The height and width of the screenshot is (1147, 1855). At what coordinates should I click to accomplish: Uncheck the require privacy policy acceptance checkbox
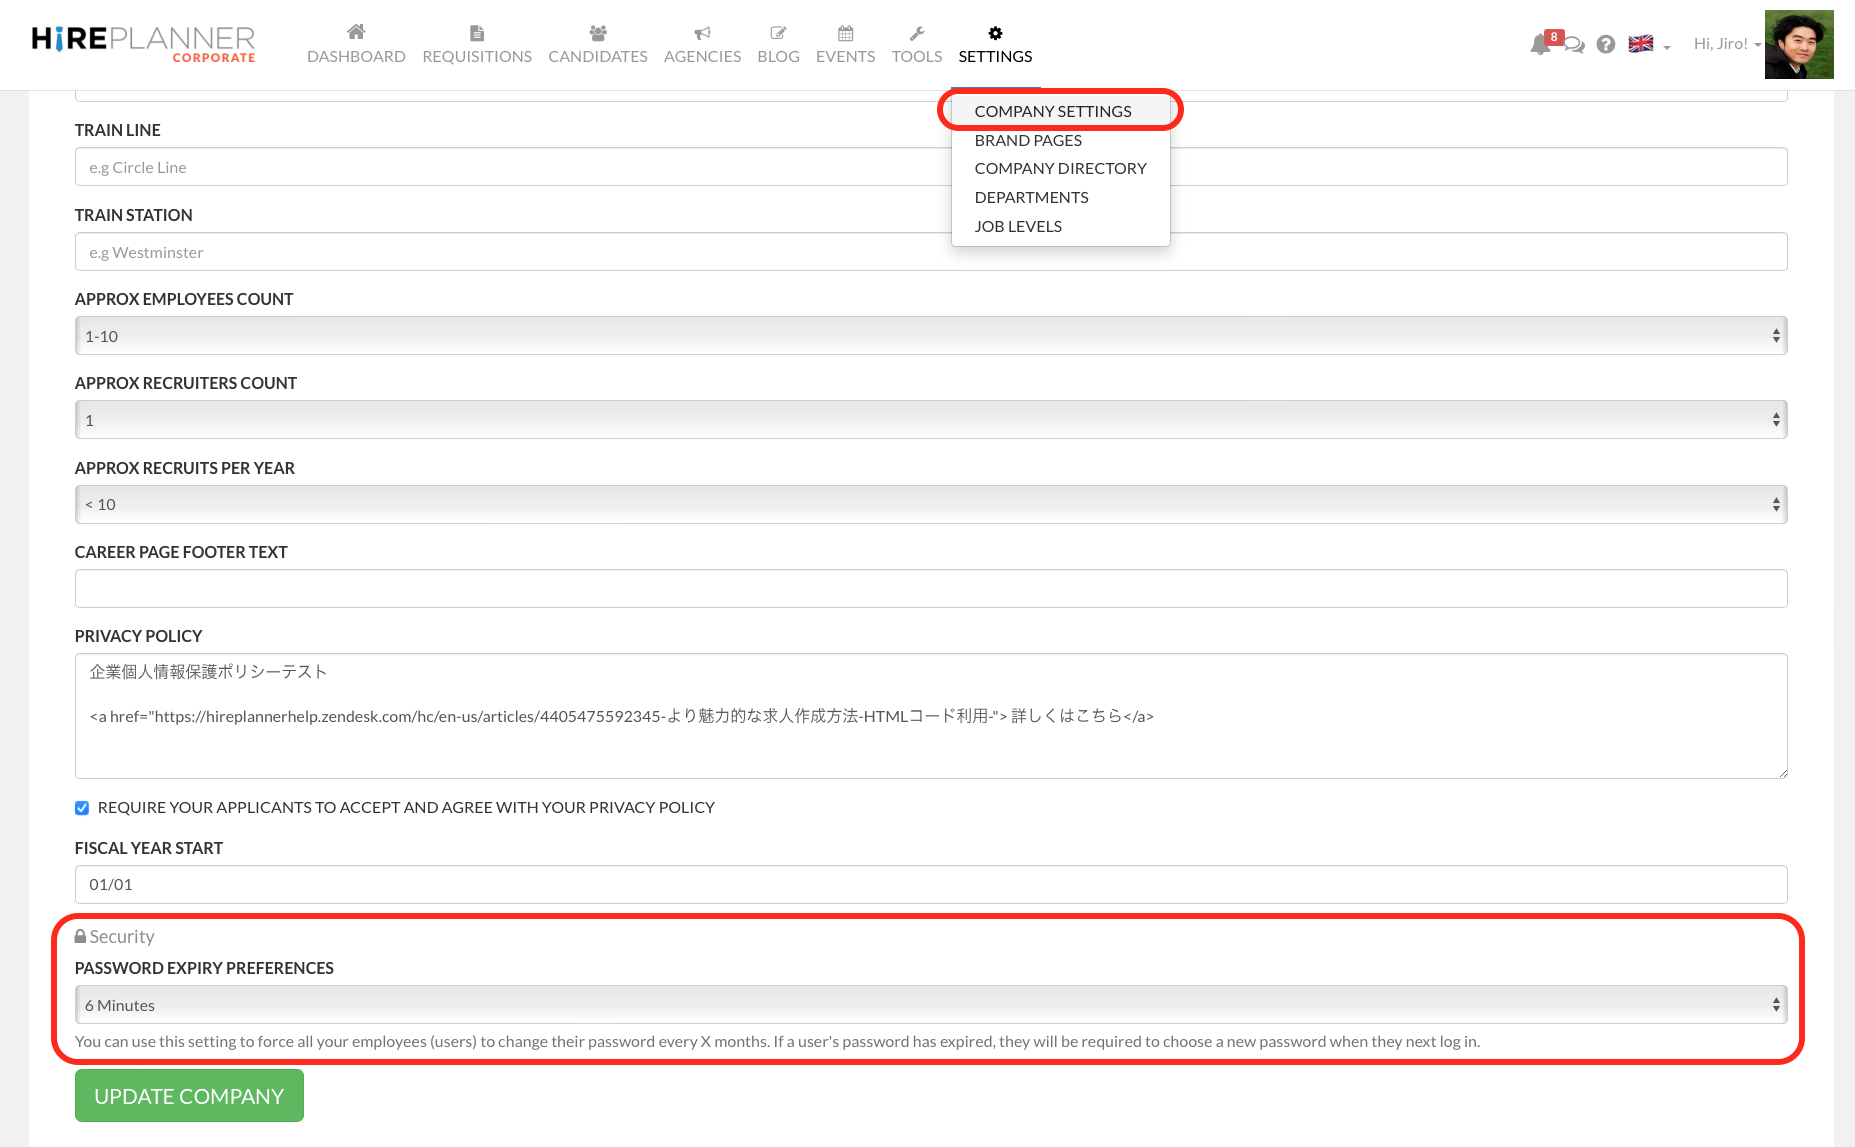tap(82, 808)
